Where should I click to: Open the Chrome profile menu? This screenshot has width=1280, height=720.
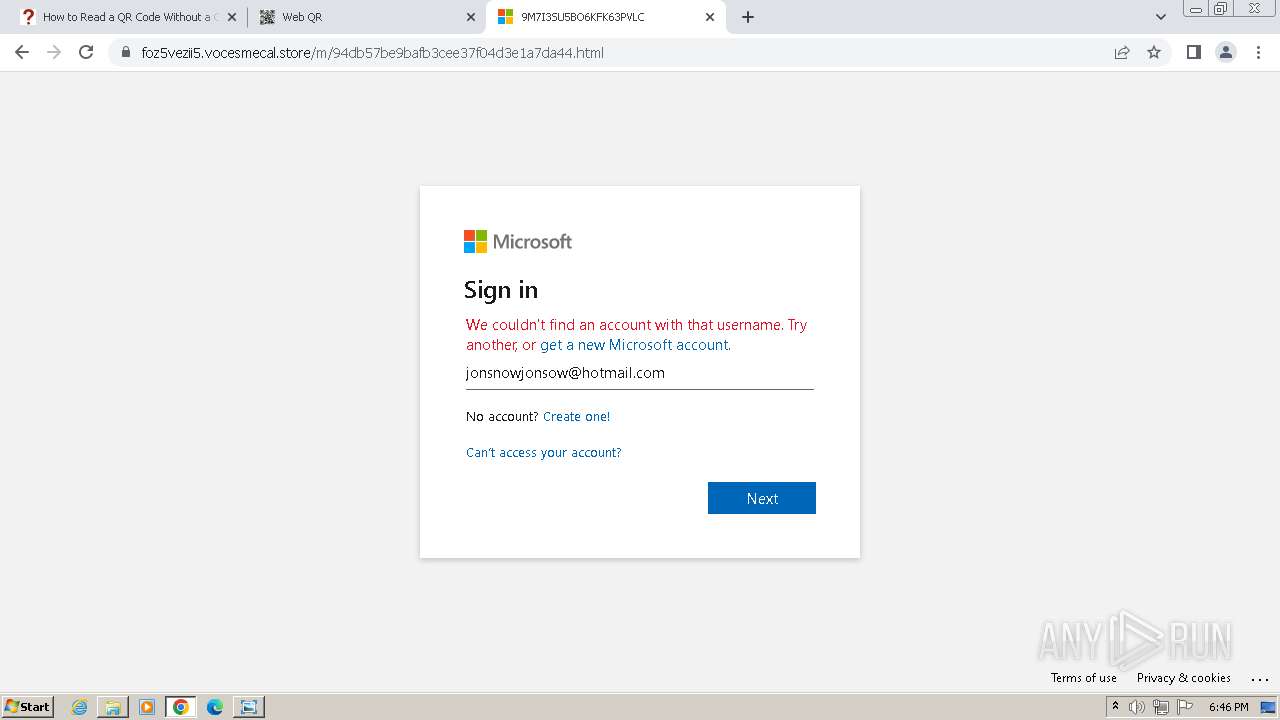[x=1226, y=52]
